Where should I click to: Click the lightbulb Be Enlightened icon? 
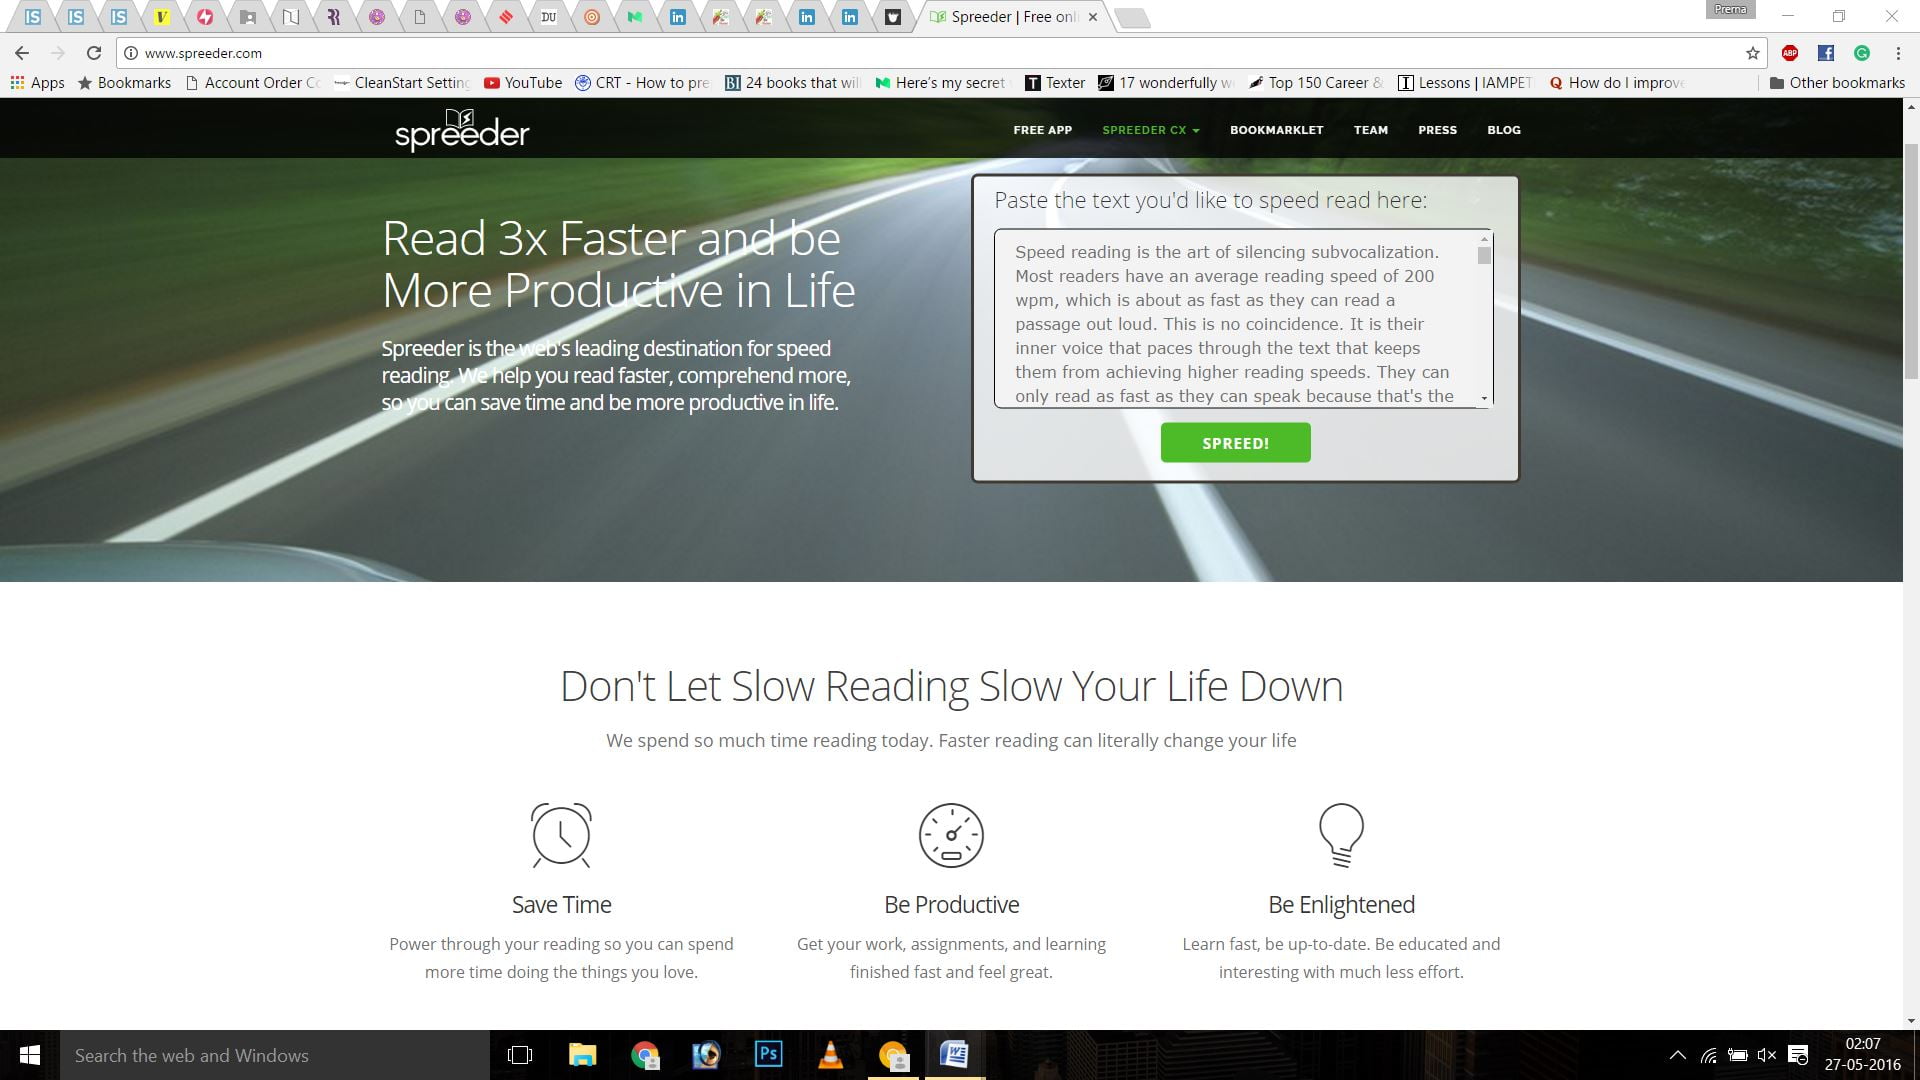[1341, 835]
